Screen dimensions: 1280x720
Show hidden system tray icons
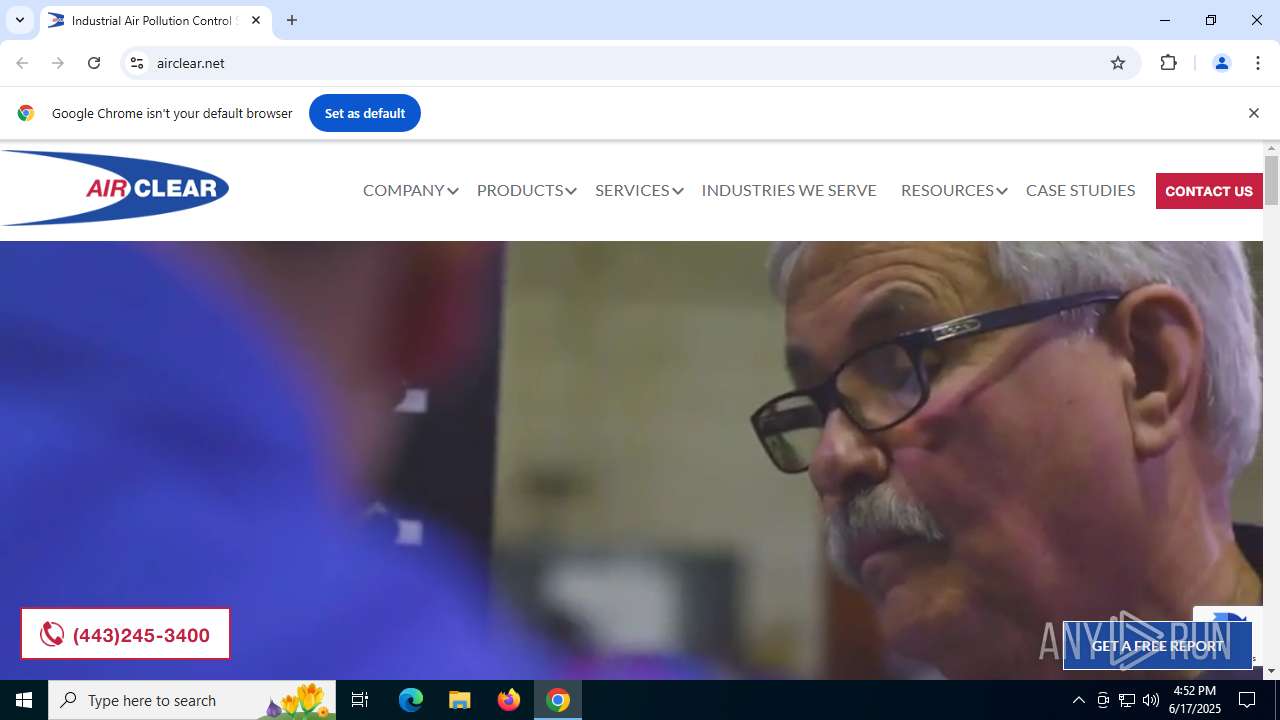tap(1078, 700)
